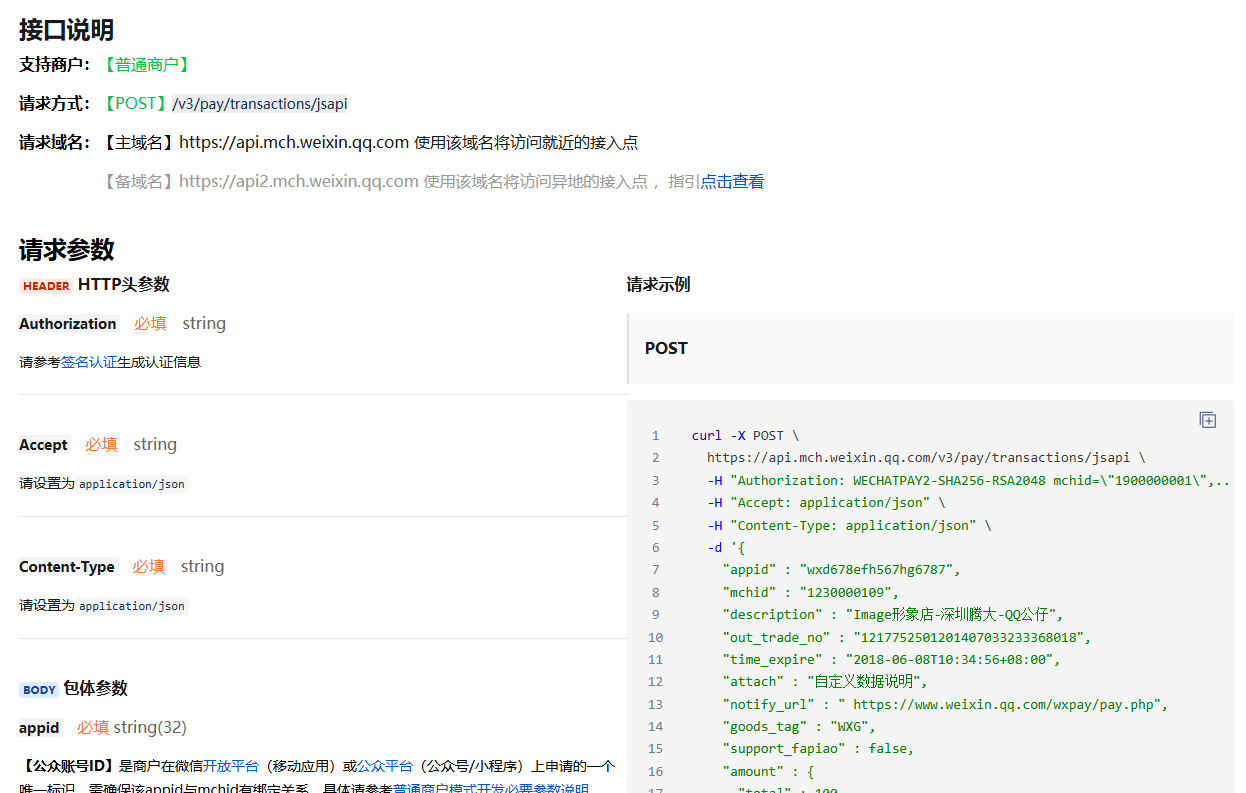The width and height of the screenshot is (1246, 793).
Task: Click the 请求示例 heading
Action: point(658,285)
